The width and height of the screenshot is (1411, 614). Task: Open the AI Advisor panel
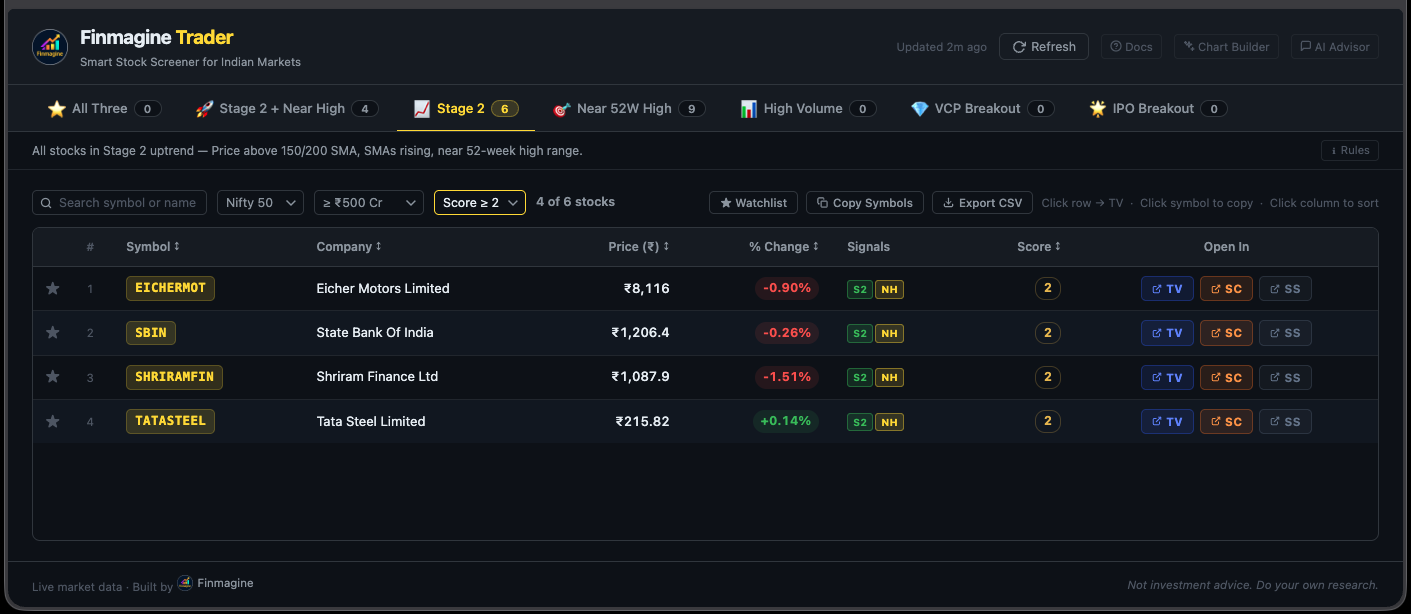click(1334, 46)
